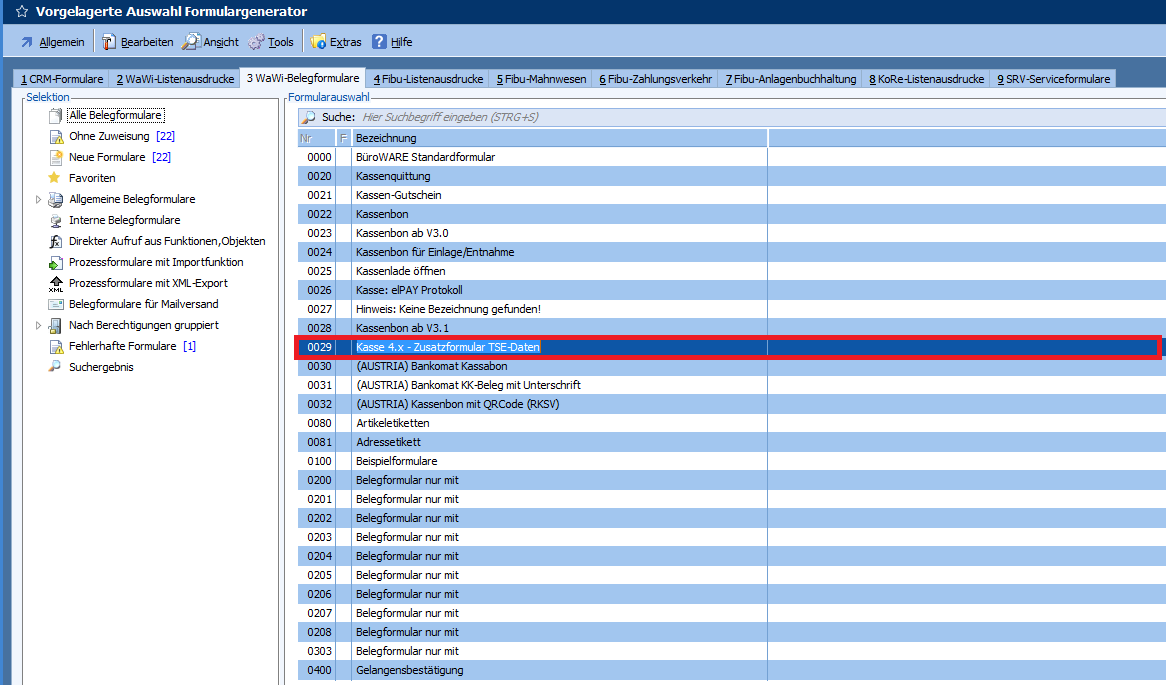The height and width of the screenshot is (685, 1166).
Task: Click the star icon in title bar
Action: [x=21, y=12]
